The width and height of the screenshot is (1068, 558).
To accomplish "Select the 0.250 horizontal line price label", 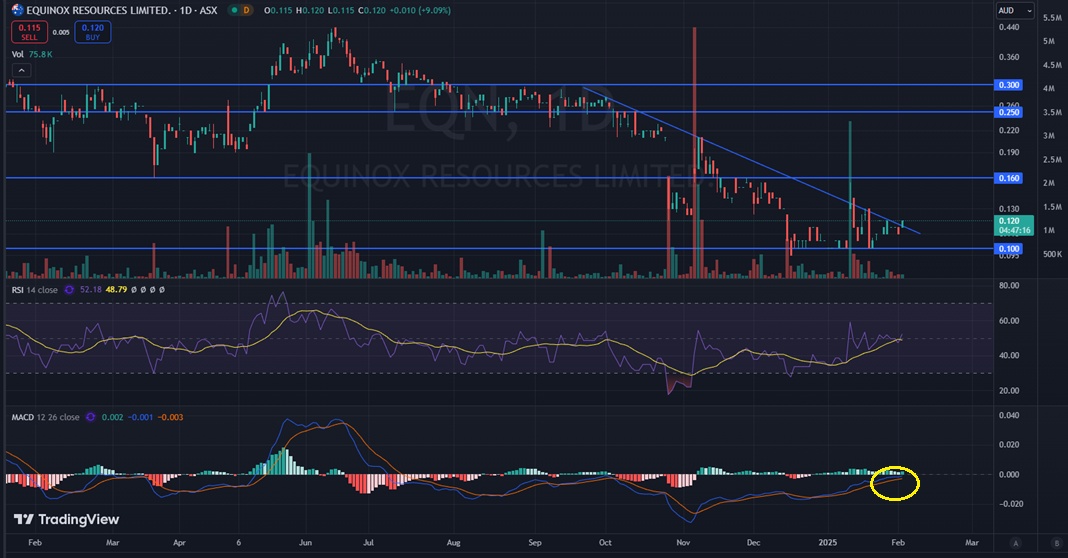I will (1008, 112).
